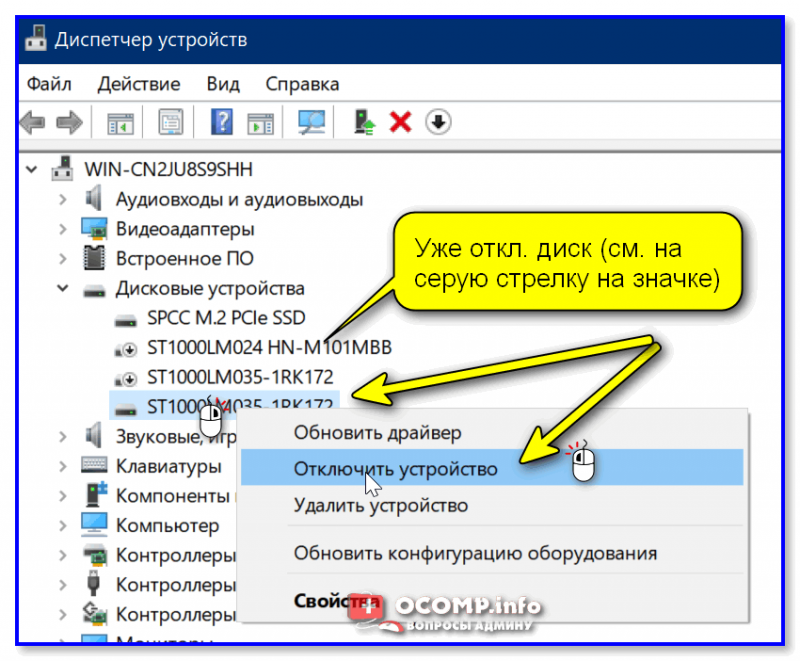Screen dimensions: 800x661
Task: Click the disable device down-arrow icon
Action: [x=438, y=122]
